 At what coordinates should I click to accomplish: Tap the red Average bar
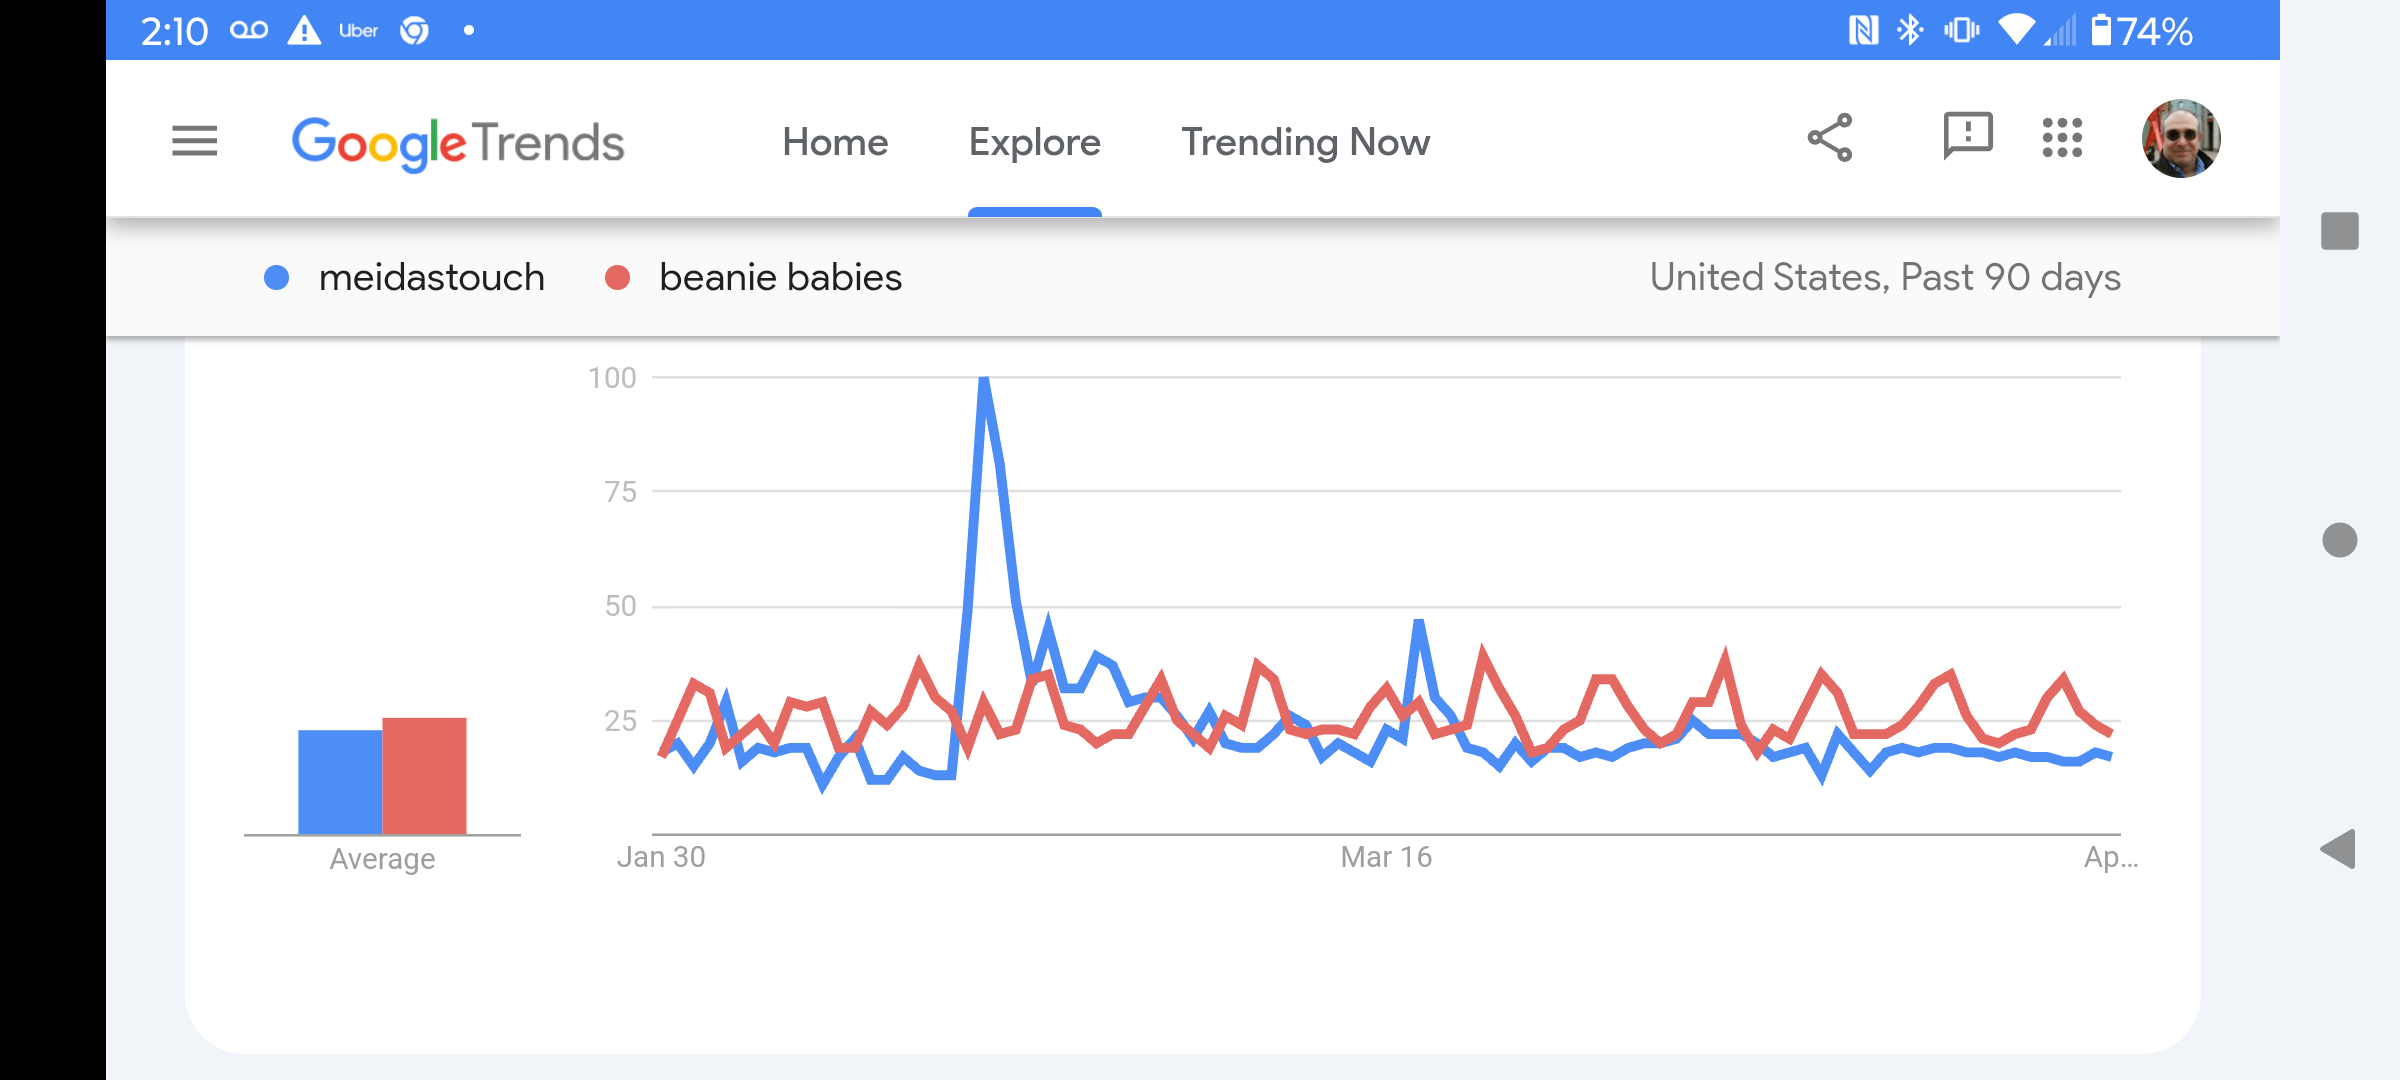[x=424, y=775]
